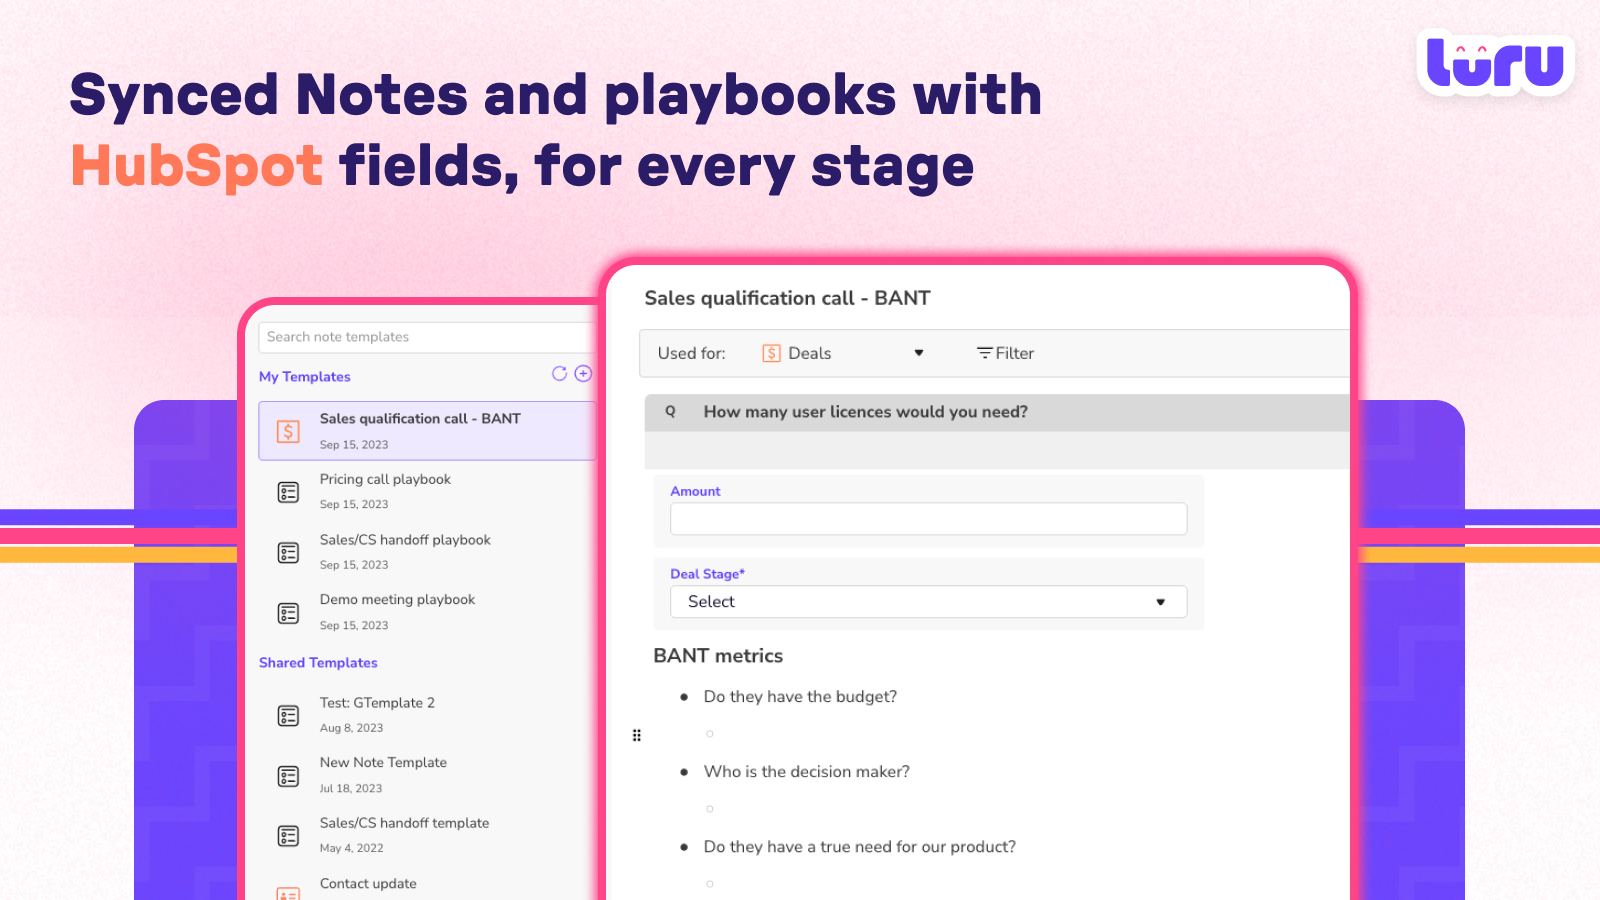Click the dollar icon on Sales qualification template
Screen dimensions: 1600x900
(x=288, y=431)
